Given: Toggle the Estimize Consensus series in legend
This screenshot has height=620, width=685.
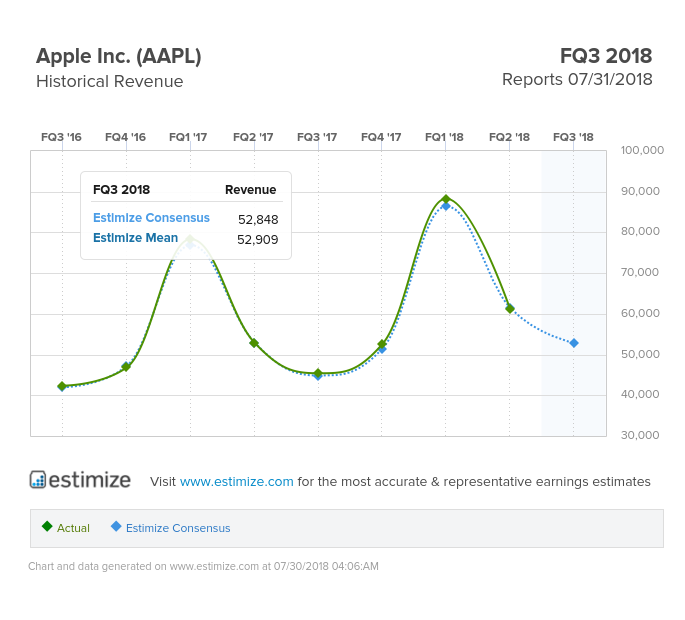Looking at the screenshot, I should (x=171, y=528).
